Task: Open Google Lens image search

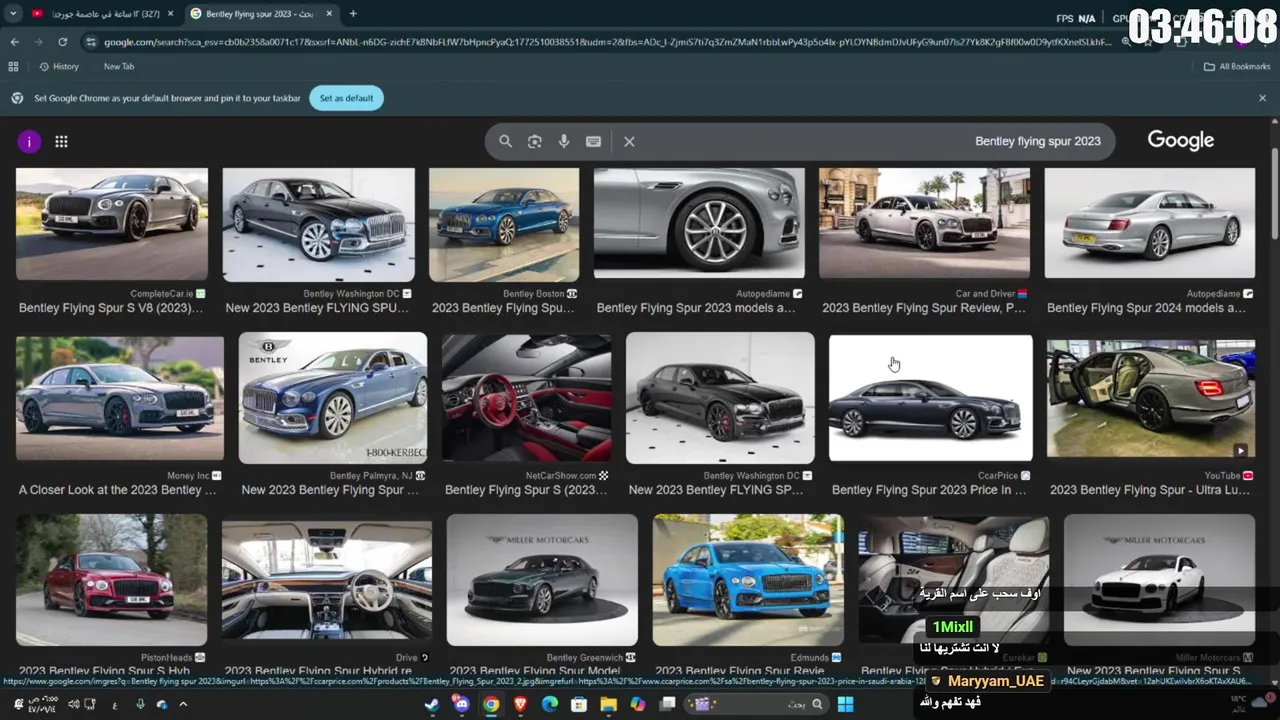Action: [535, 141]
